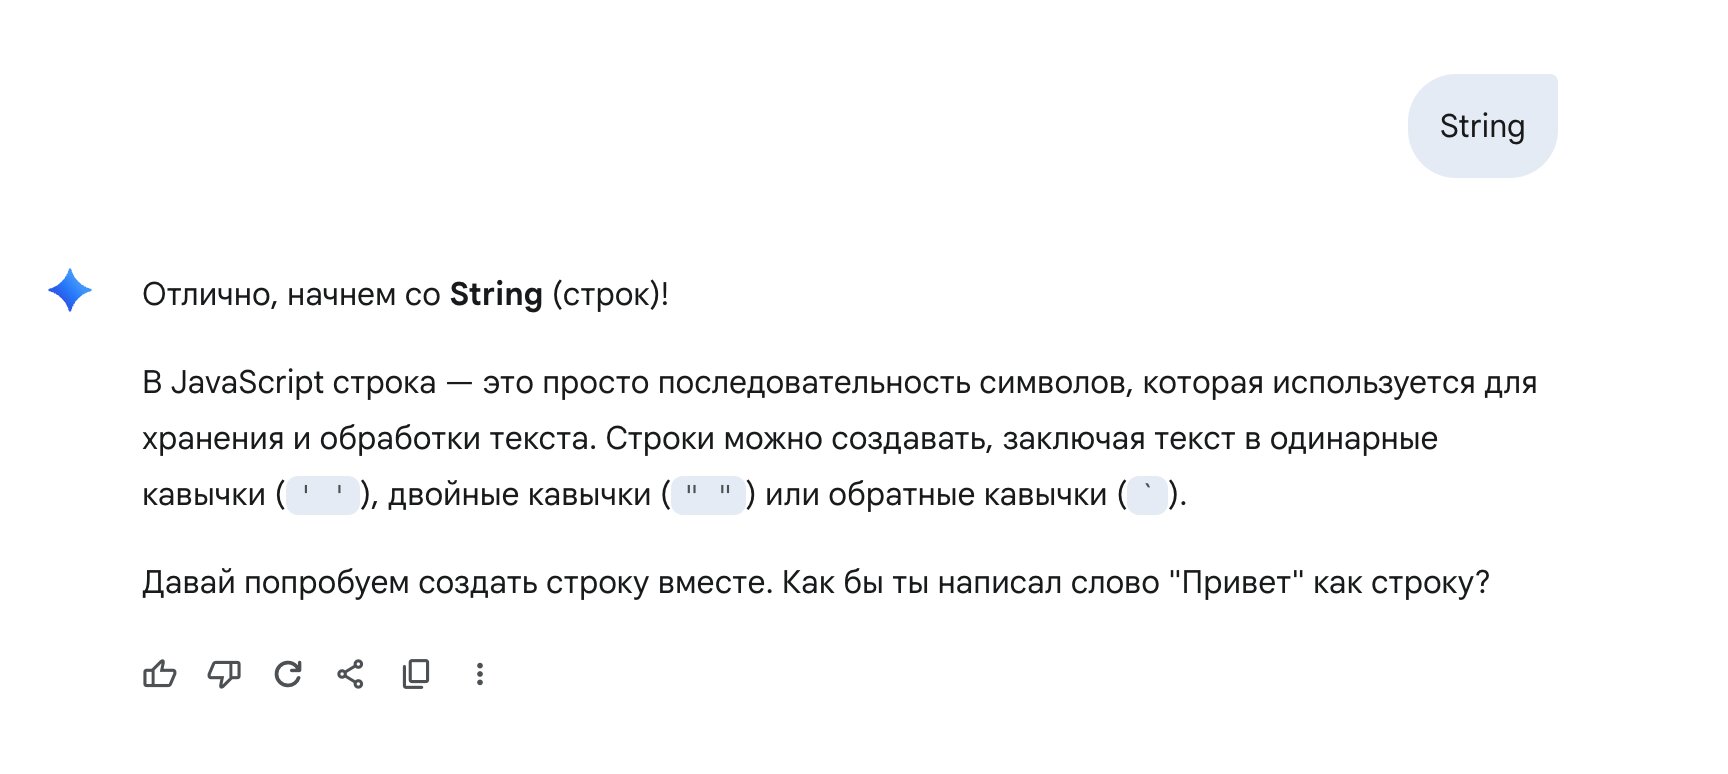Click the bold String word in reply
Screen dimensions: 1728x774
pos(496,294)
